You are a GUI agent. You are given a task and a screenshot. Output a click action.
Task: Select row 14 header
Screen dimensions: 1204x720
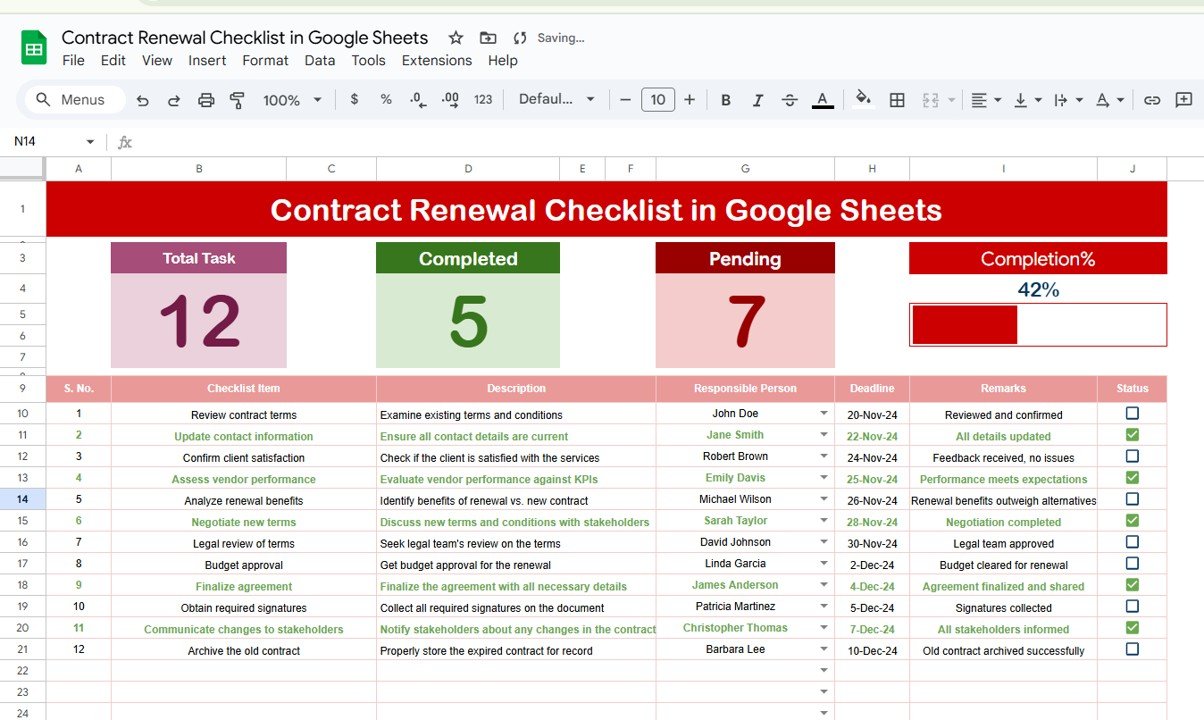[23, 500]
